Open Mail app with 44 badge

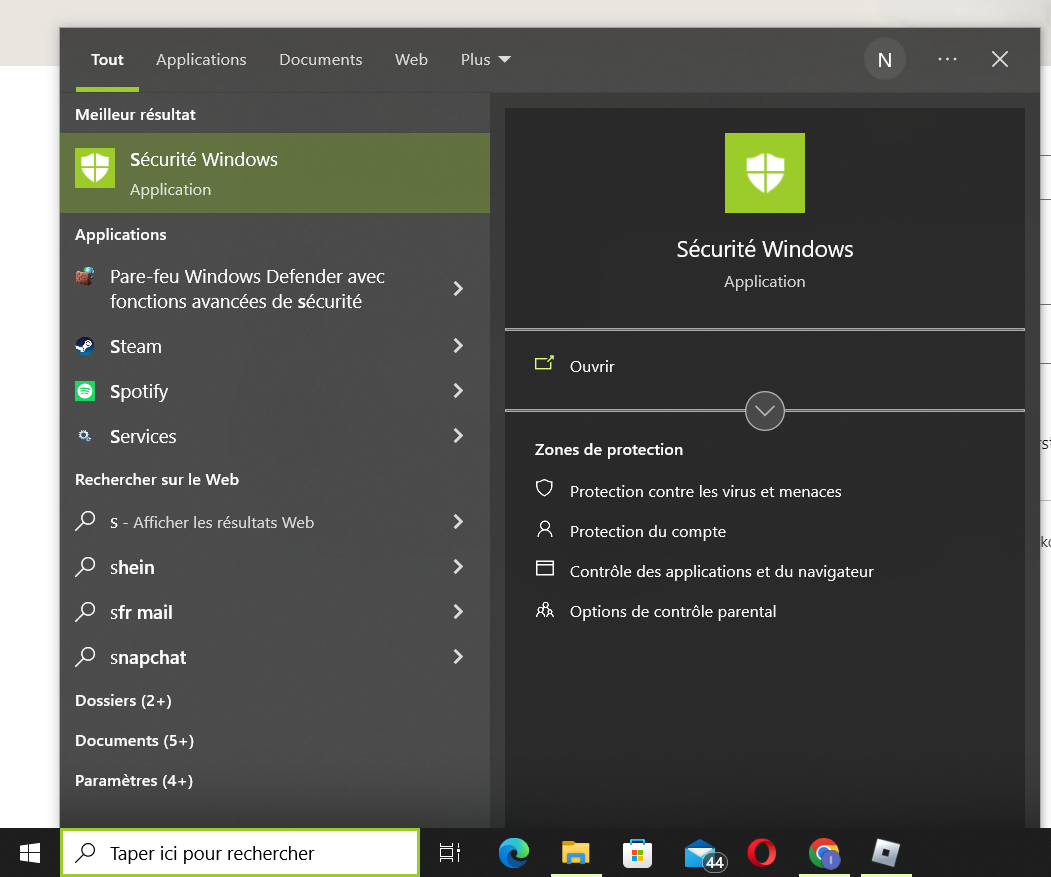(x=703, y=855)
